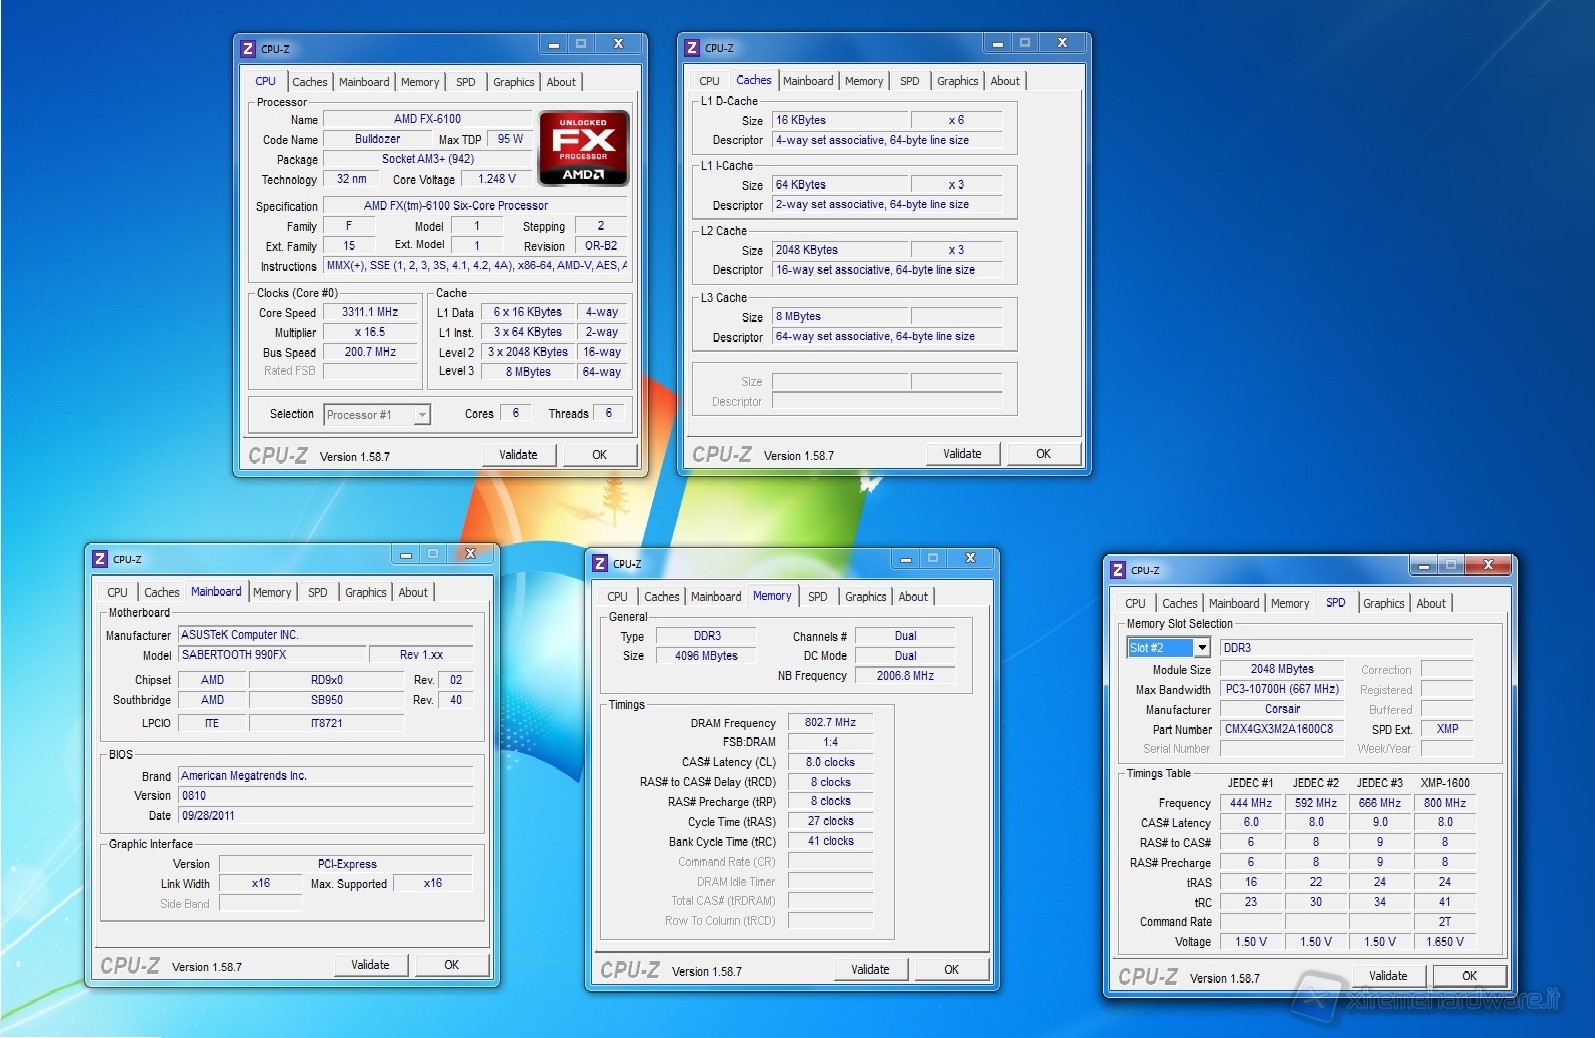
Task: Click OK in the Memory timings window
Action: tap(951, 970)
